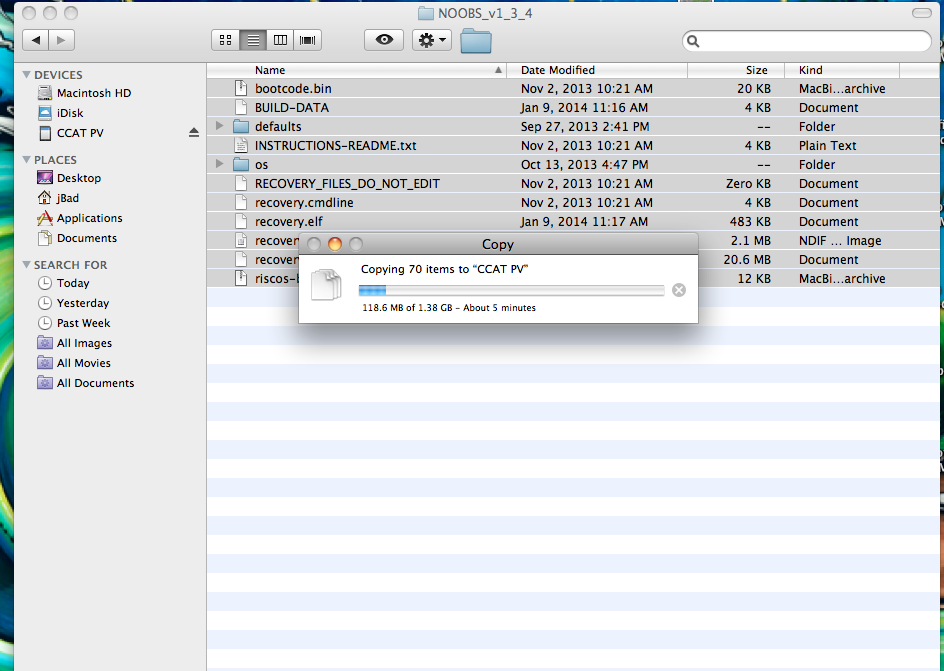Open the Action gear dropdown menu
This screenshot has height=671, width=944.
(432, 40)
